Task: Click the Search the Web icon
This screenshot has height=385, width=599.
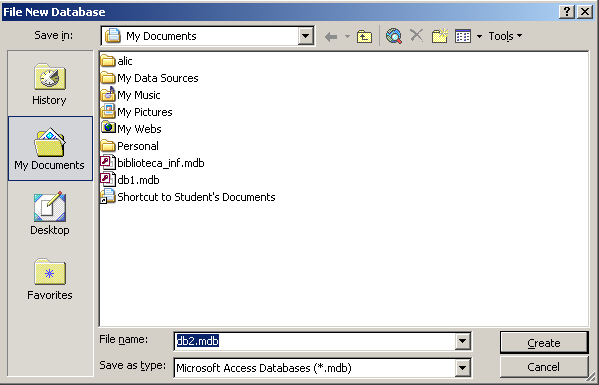Action: (x=394, y=36)
